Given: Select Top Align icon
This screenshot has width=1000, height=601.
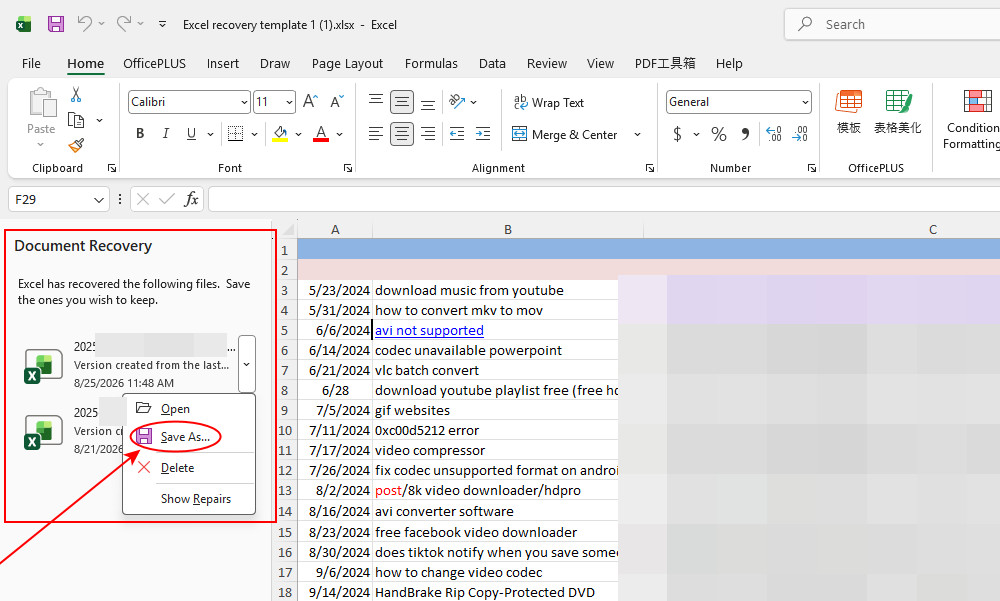Looking at the screenshot, I should pyautogui.click(x=376, y=101).
